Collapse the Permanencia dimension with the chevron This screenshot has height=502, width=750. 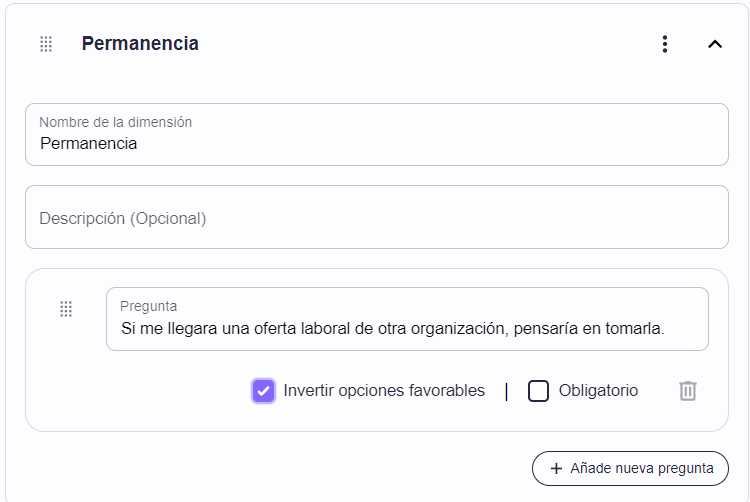tap(715, 44)
